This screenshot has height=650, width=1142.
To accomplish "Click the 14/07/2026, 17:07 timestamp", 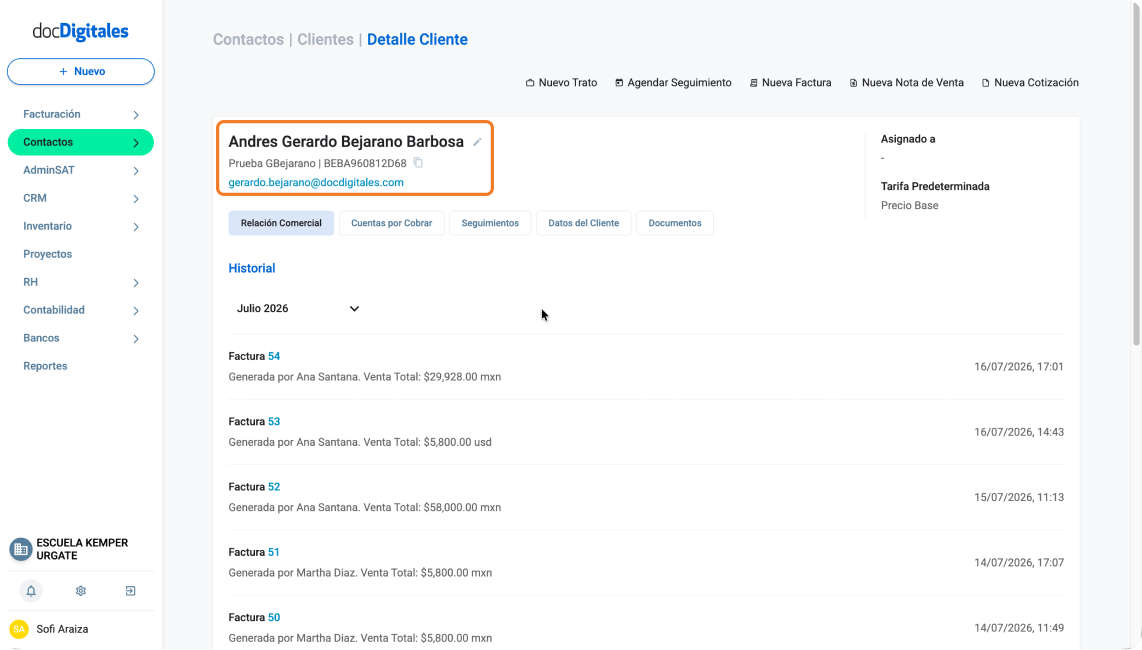I will (x=1019, y=563).
